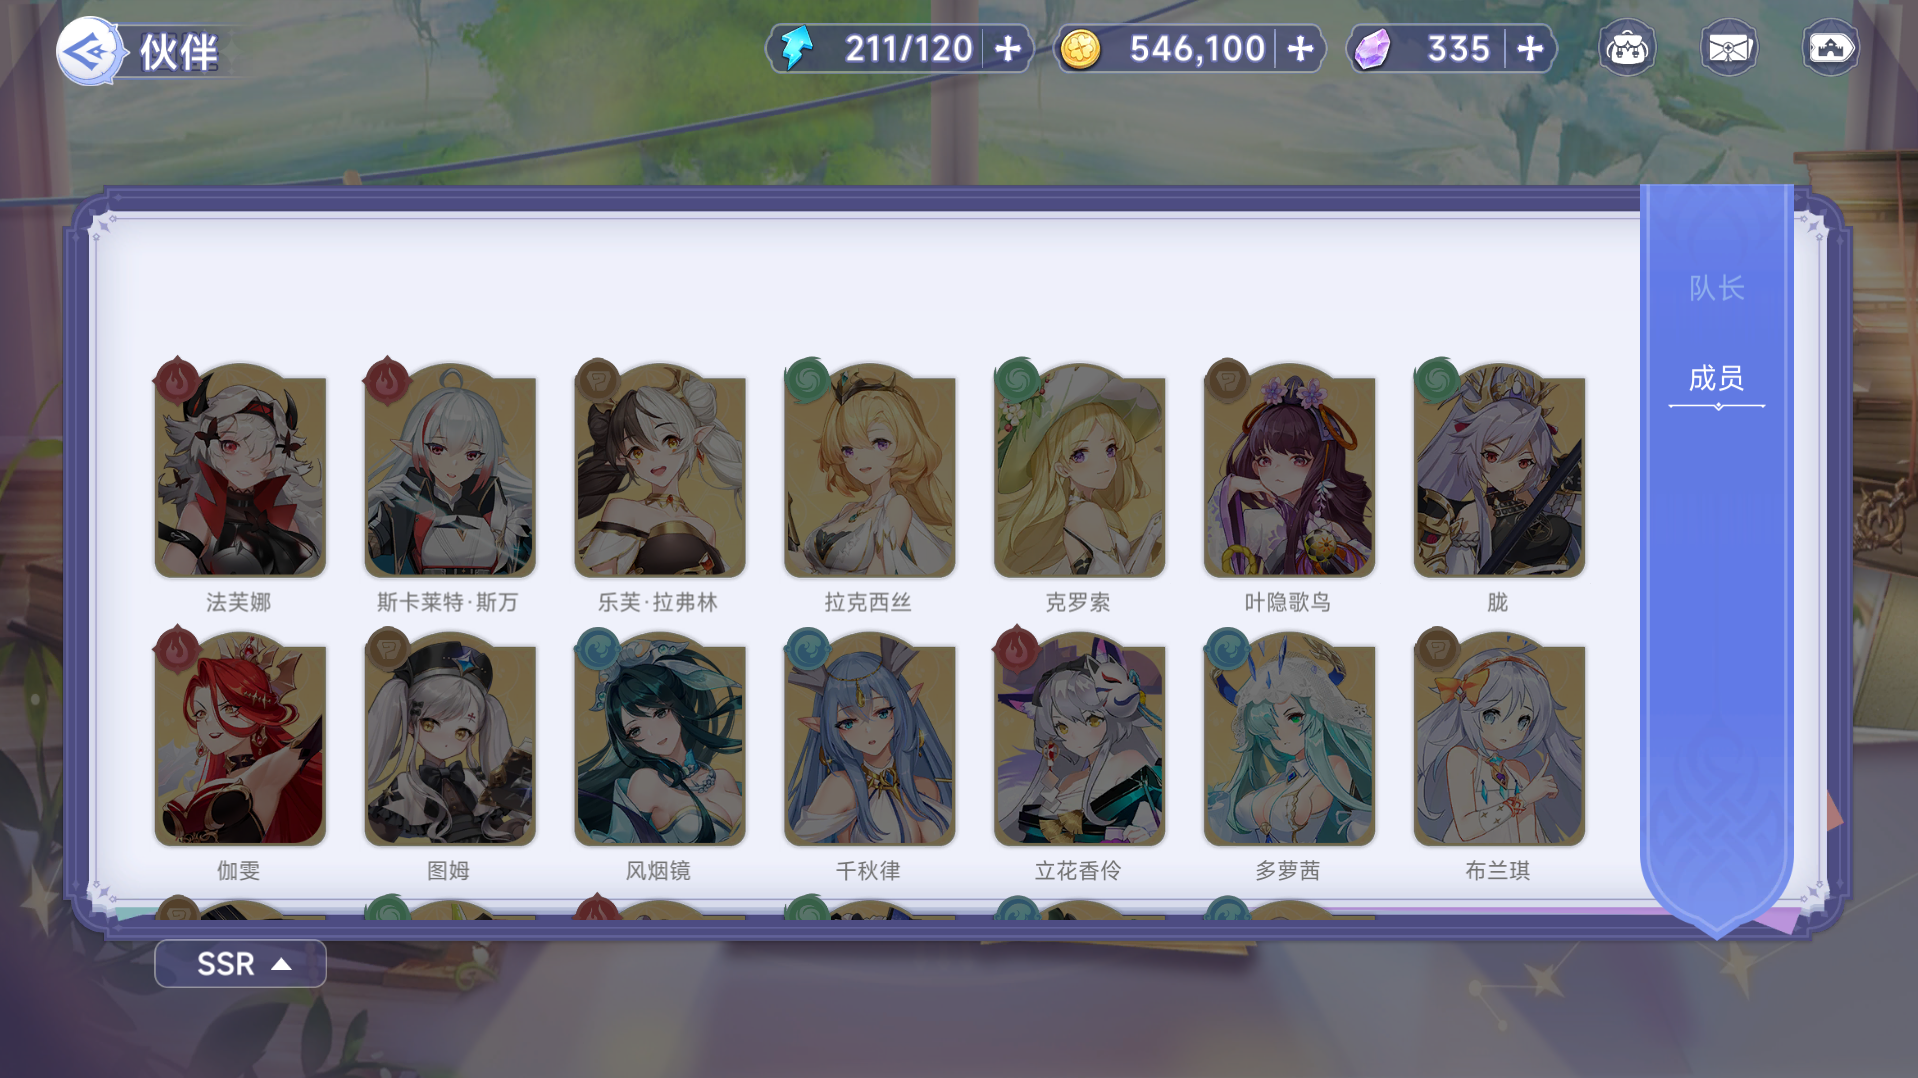Open the home castle icon
The width and height of the screenshot is (1918, 1078).
pos(1830,48)
